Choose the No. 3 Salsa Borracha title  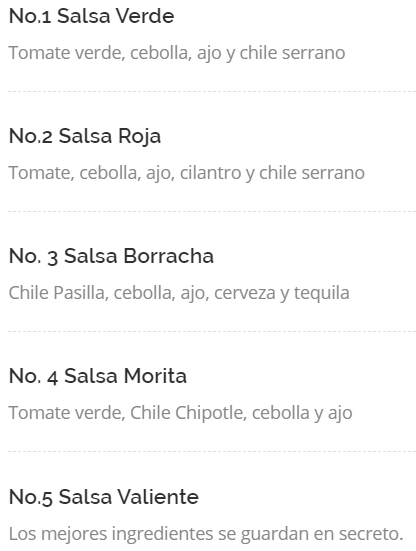click(111, 256)
